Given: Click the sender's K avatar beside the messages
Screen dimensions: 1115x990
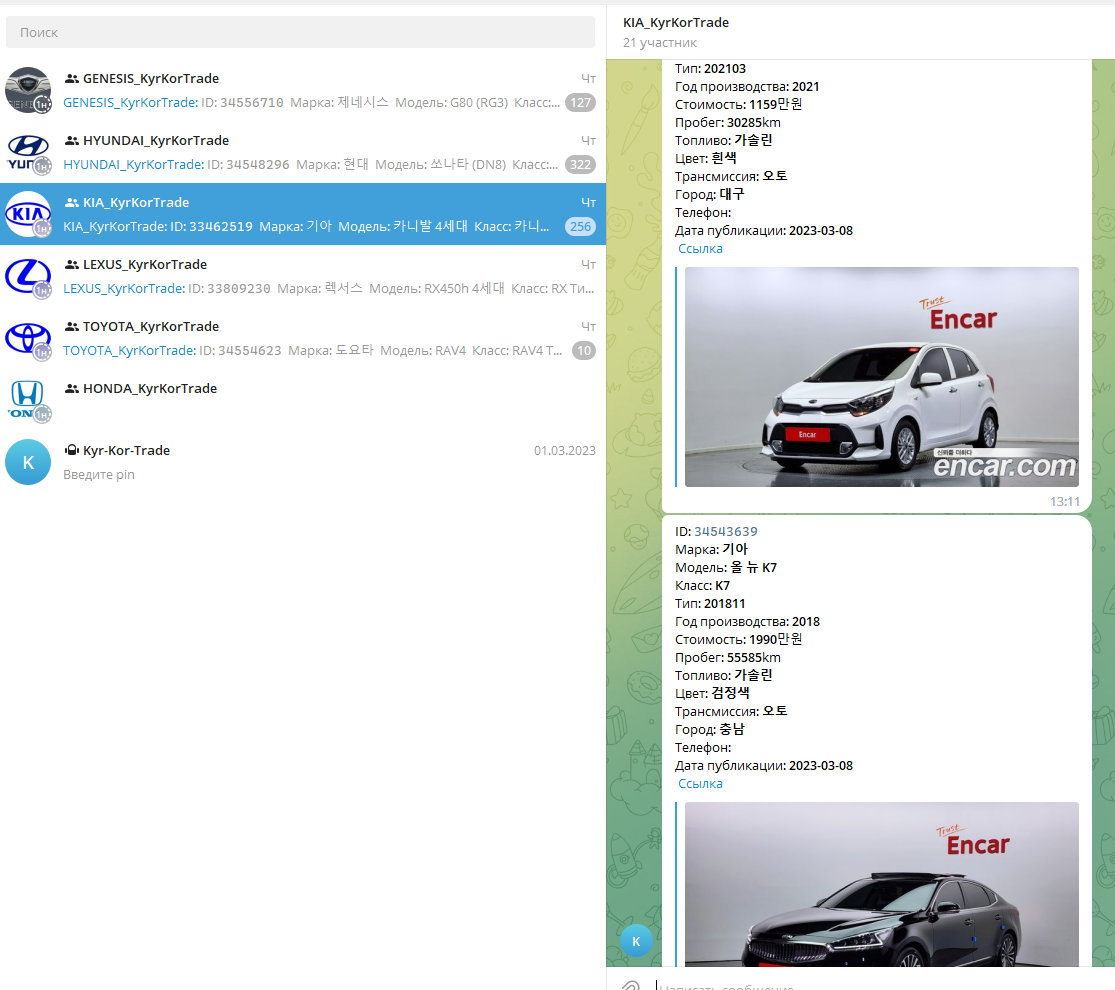Looking at the screenshot, I should click(636, 941).
